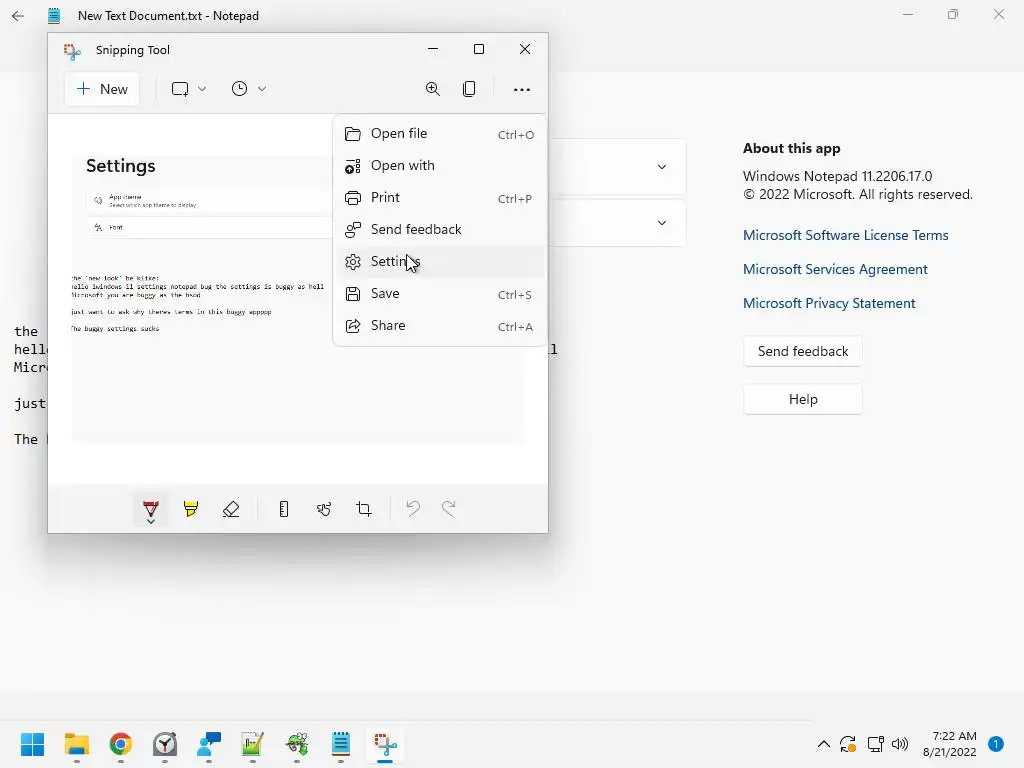Open the Windows Start menu
Viewport: 1024px width, 768px height.
tap(33, 744)
